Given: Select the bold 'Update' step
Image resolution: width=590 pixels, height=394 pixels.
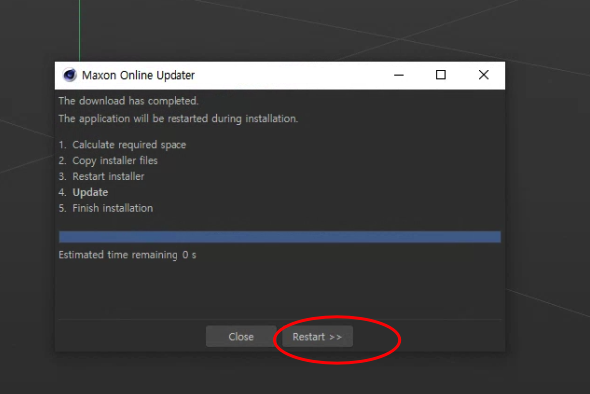Looking at the screenshot, I should (90, 192).
